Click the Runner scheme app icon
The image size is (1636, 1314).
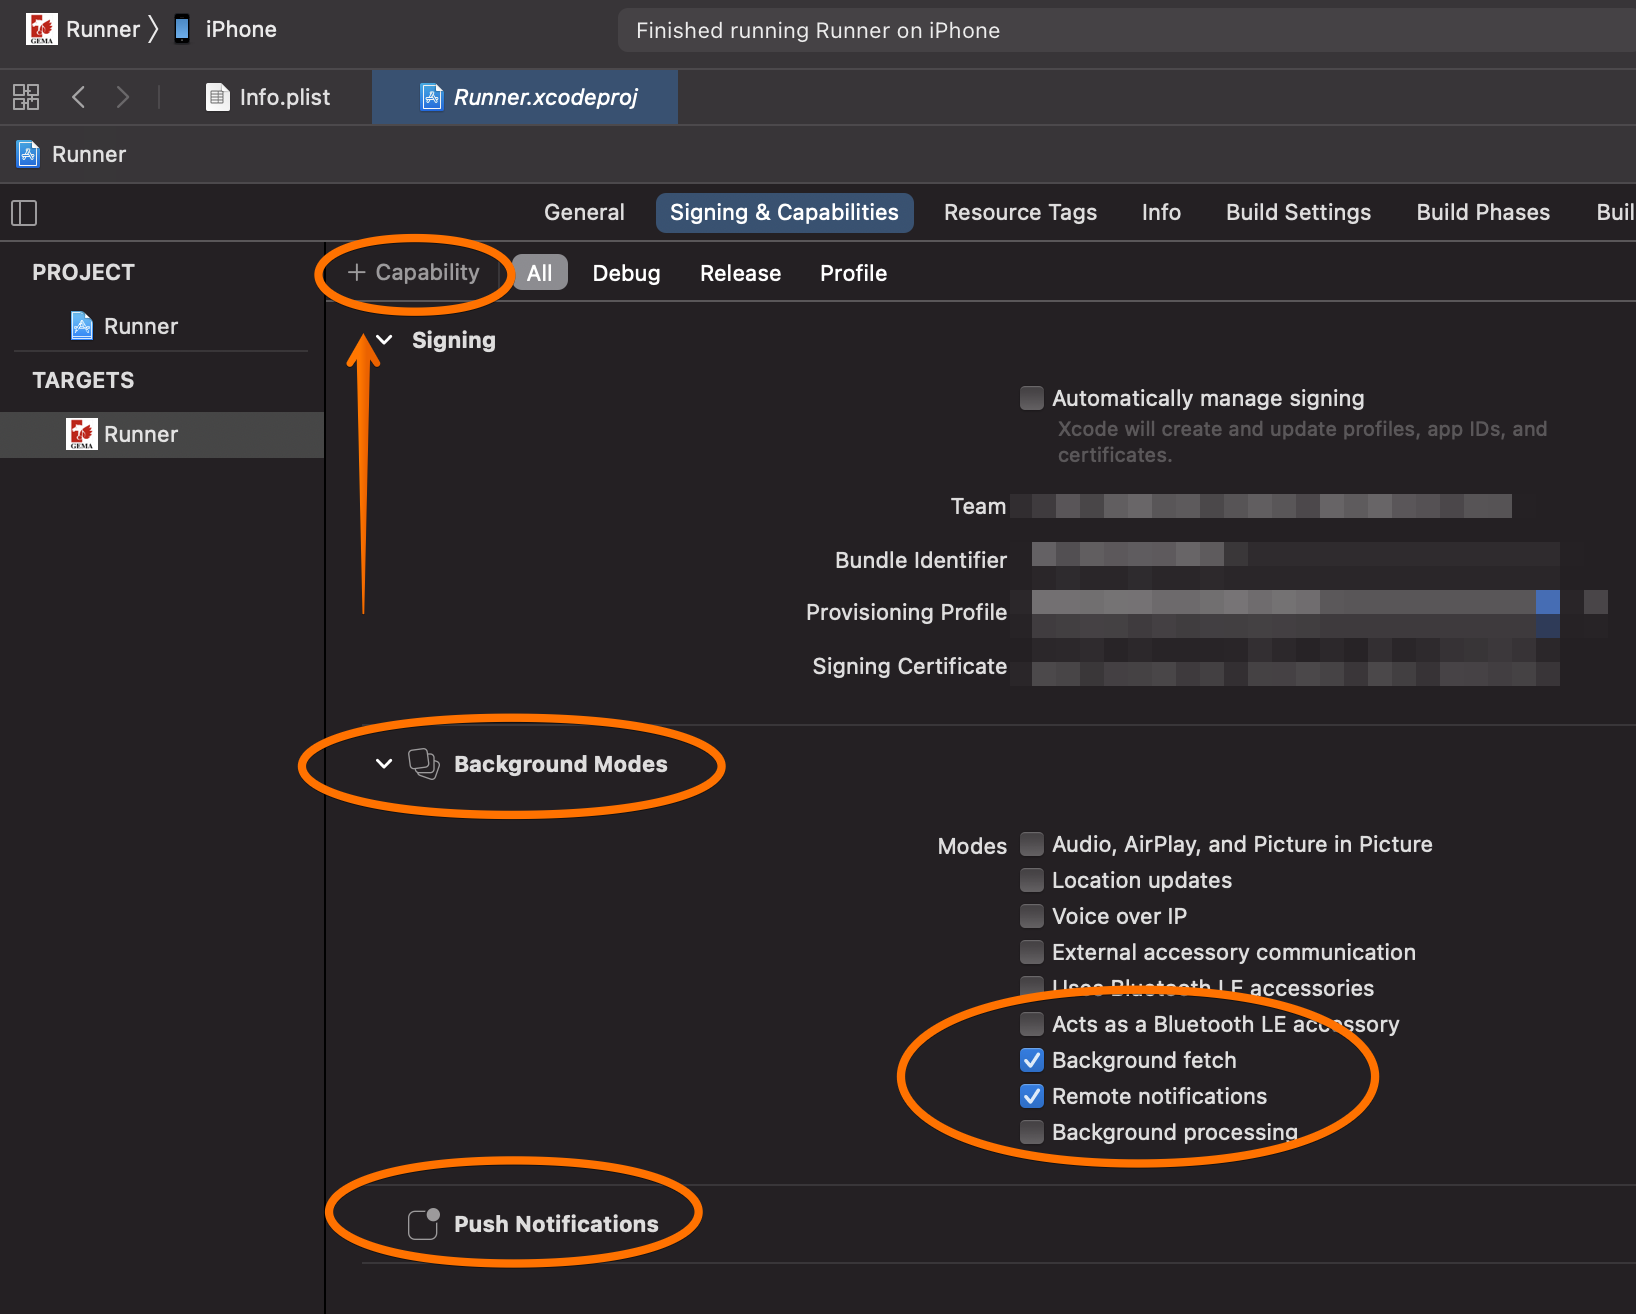point(42,29)
